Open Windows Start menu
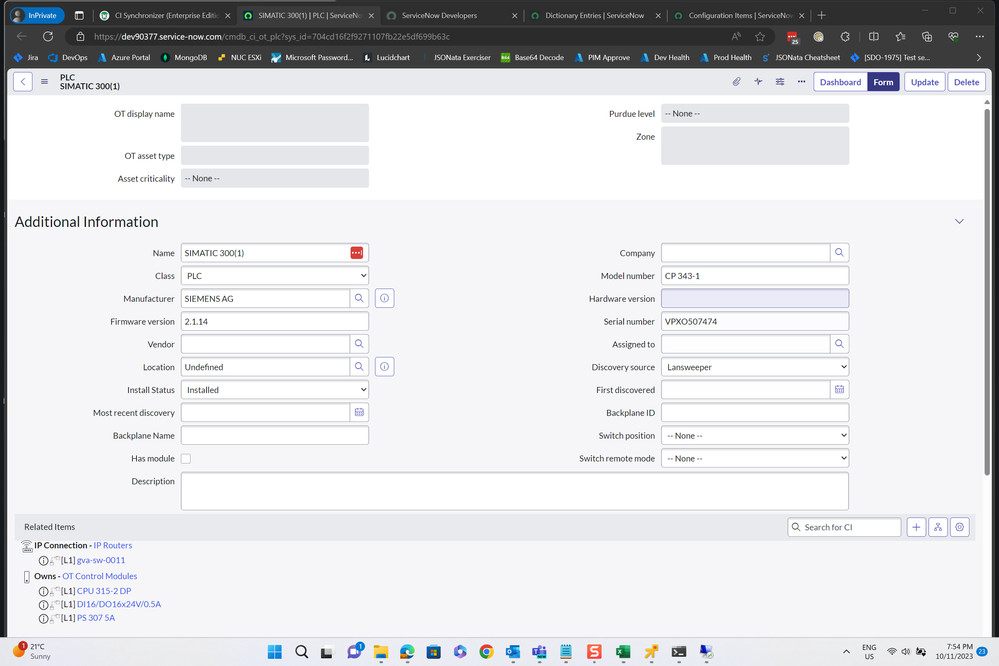This screenshot has height=666, width=999. pyautogui.click(x=275, y=651)
